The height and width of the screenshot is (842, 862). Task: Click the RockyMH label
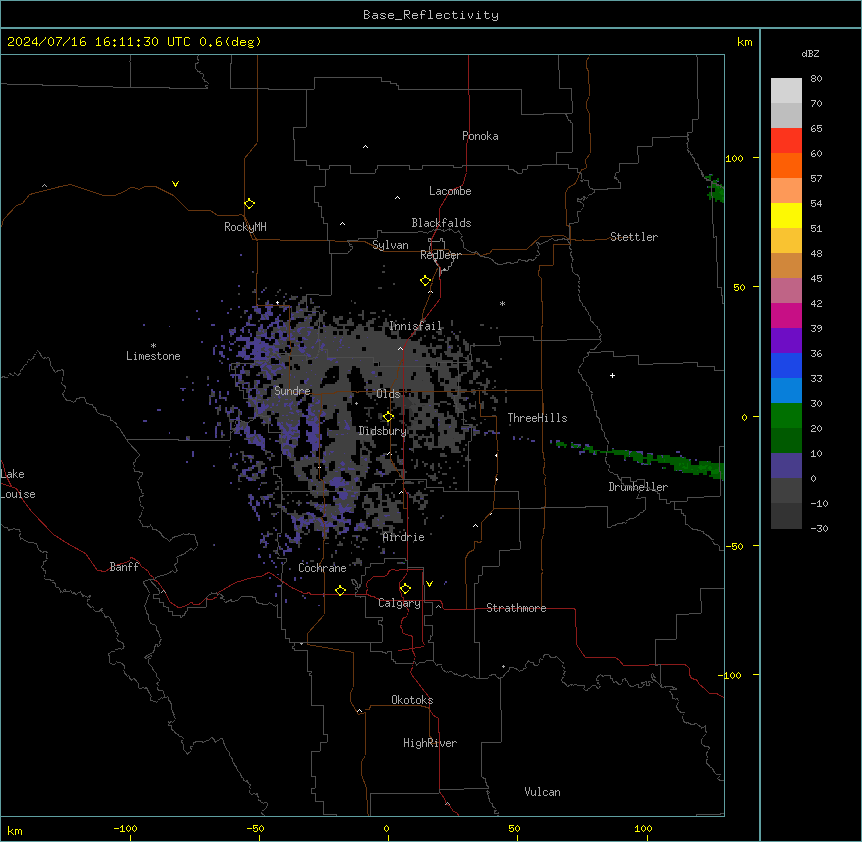point(245,227)
